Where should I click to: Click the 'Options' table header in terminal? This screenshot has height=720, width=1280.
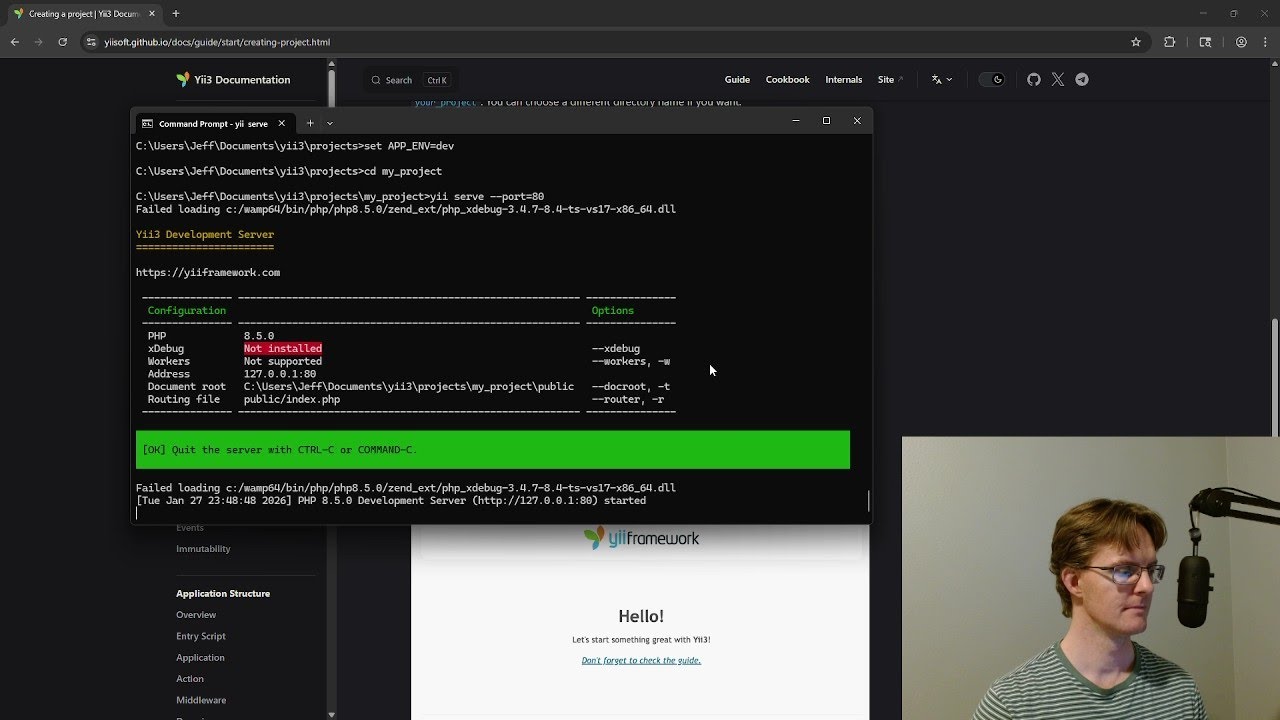(x=613, y=311)
